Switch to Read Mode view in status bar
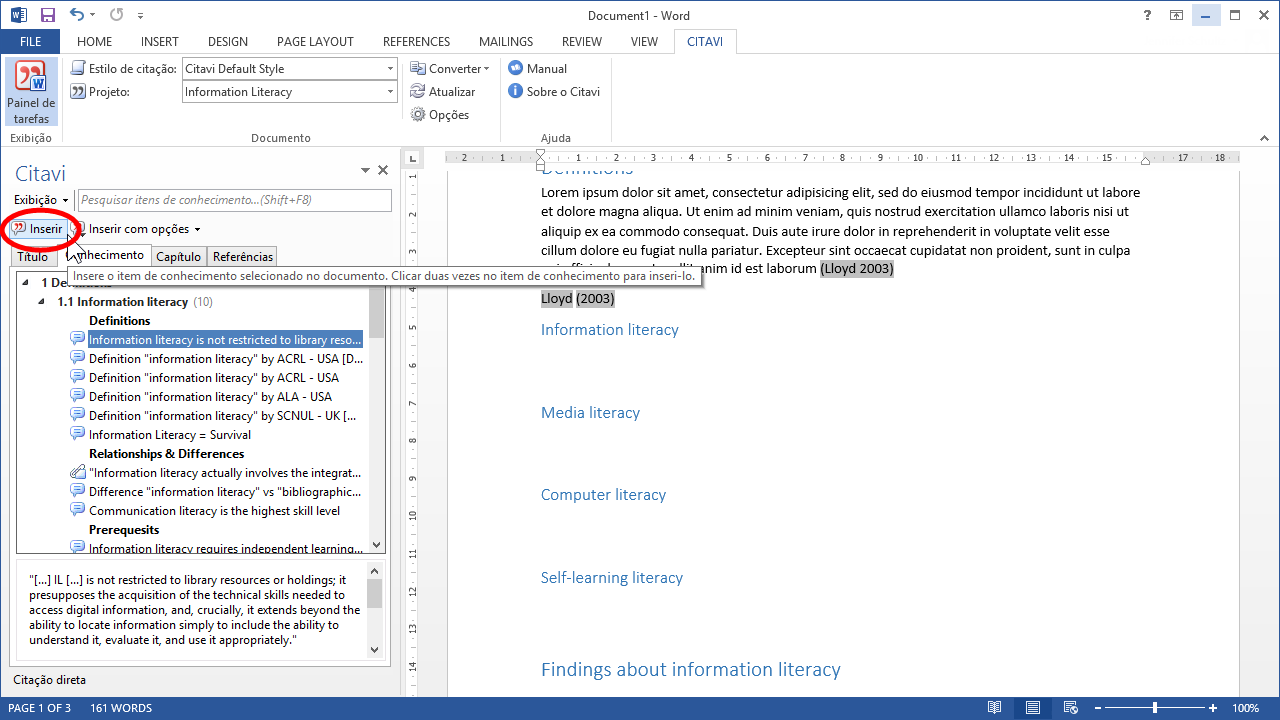Screen dimensions: 1280x720 [x=994, y=708]
